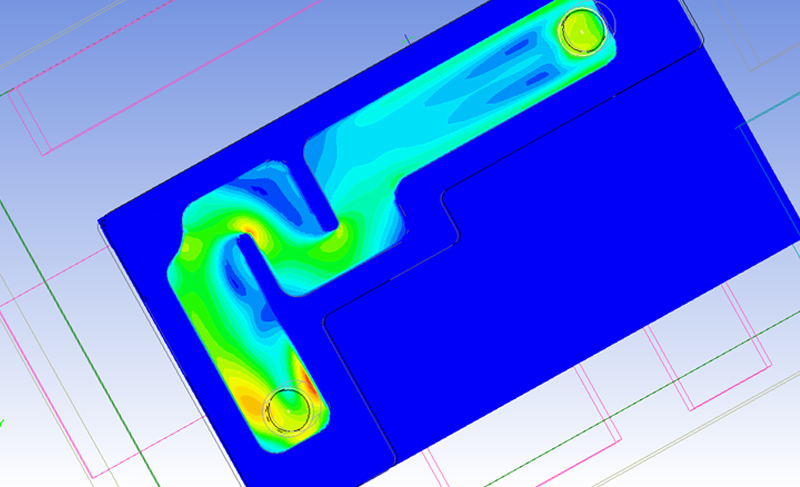This screenshot has height=487, width=800.
Task: Click the empty gradient background at the top left
Action: (x=80, y=30)
